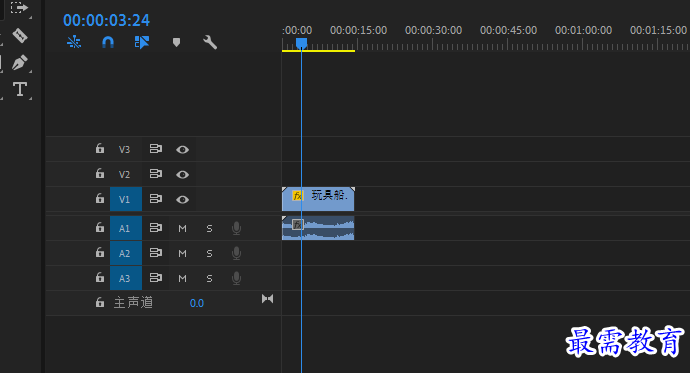690x373 pixels.
Task: Toggle Snap magnet in timeline
Action: 108,42
